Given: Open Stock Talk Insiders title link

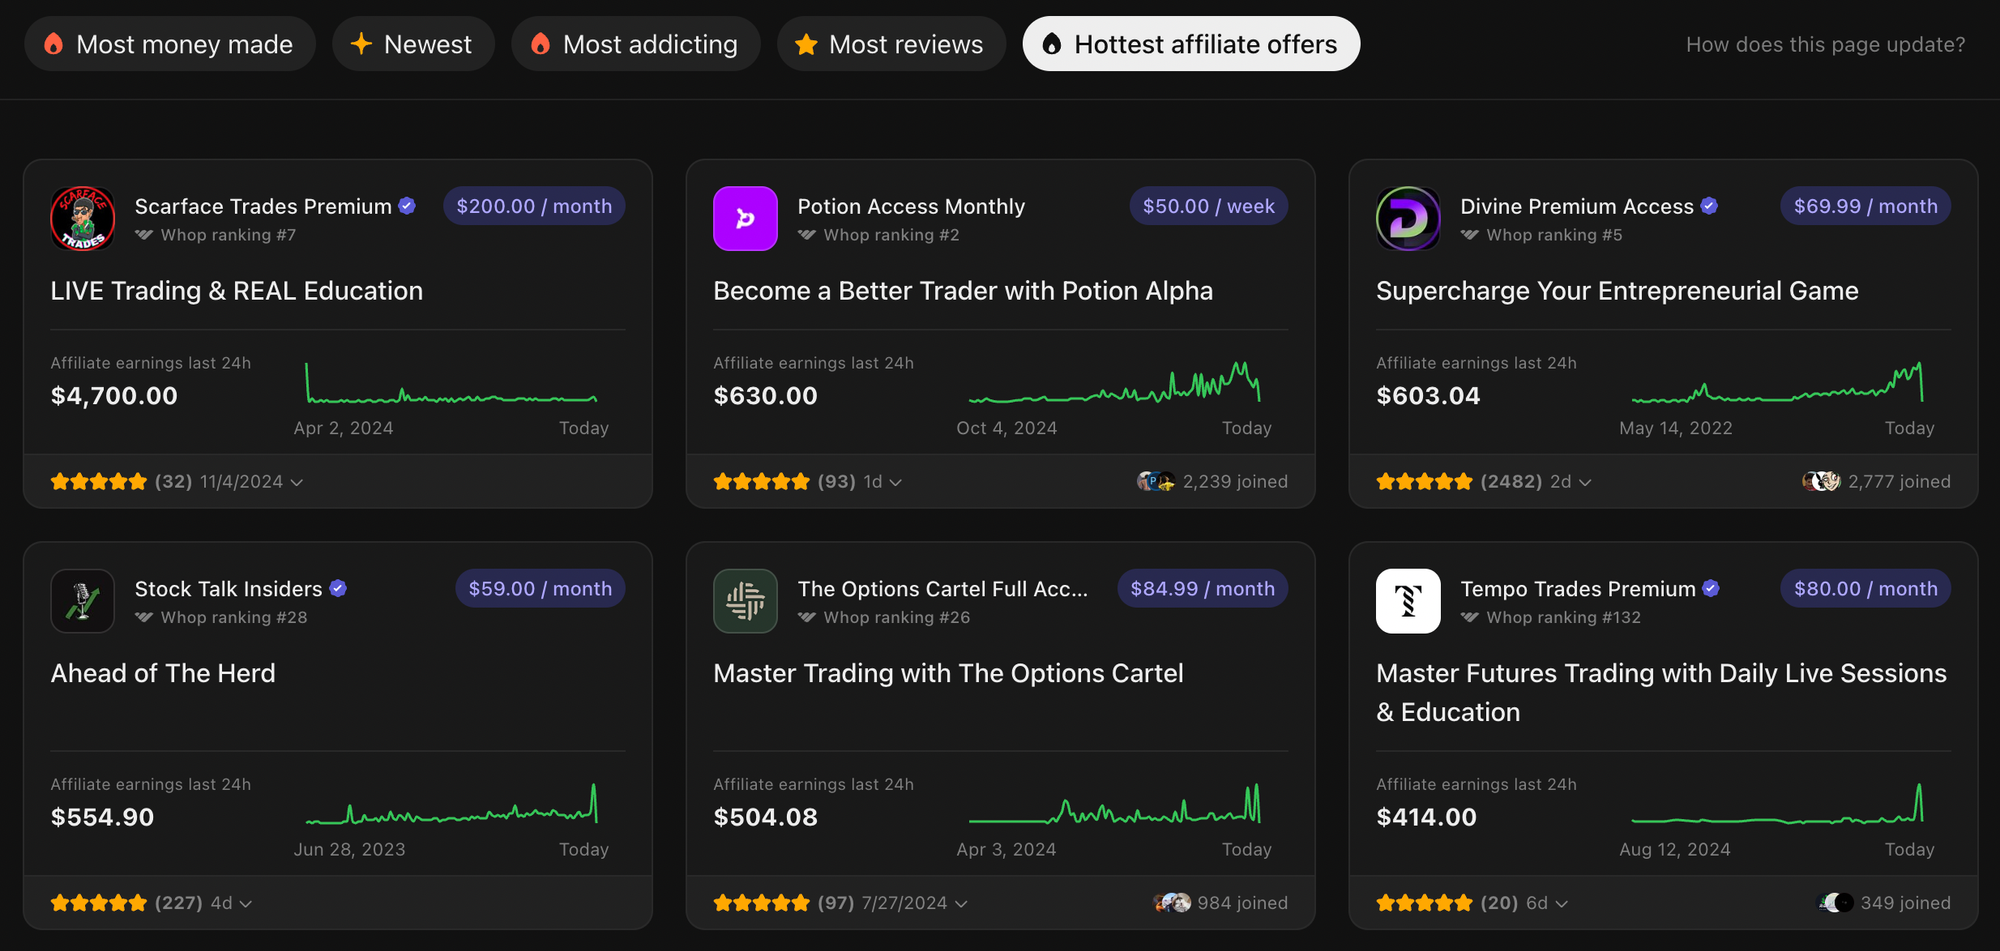Looking at the screenshot, I should coord(229,589).
